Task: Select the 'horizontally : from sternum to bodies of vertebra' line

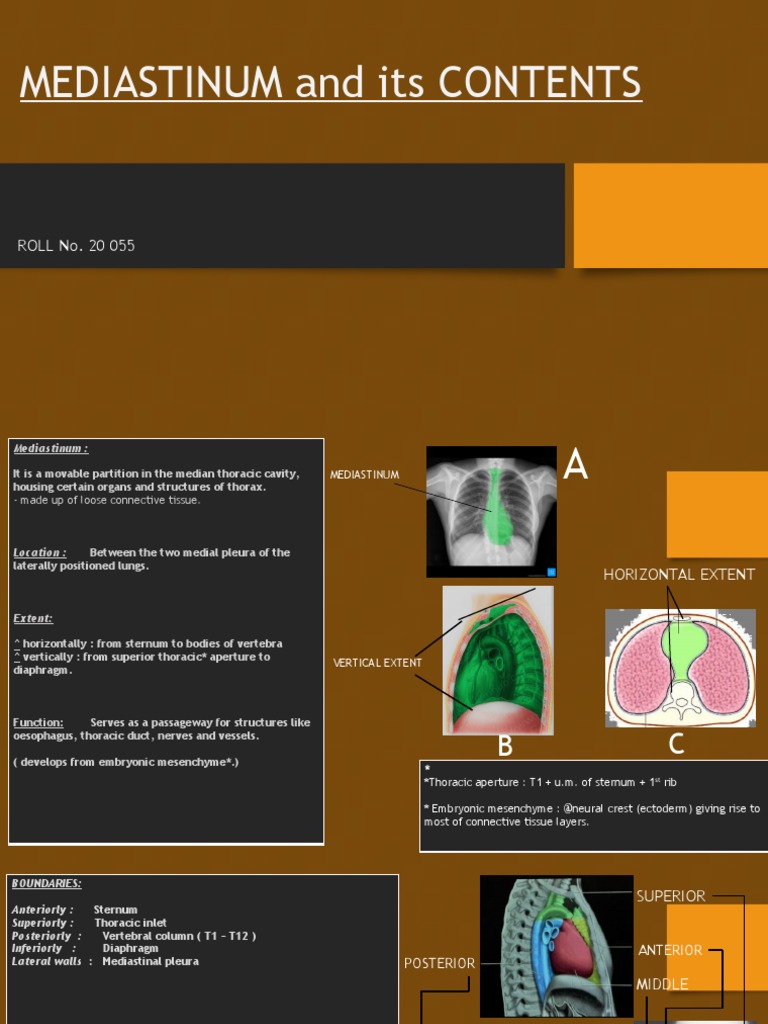Action: (x=148, y=643)
